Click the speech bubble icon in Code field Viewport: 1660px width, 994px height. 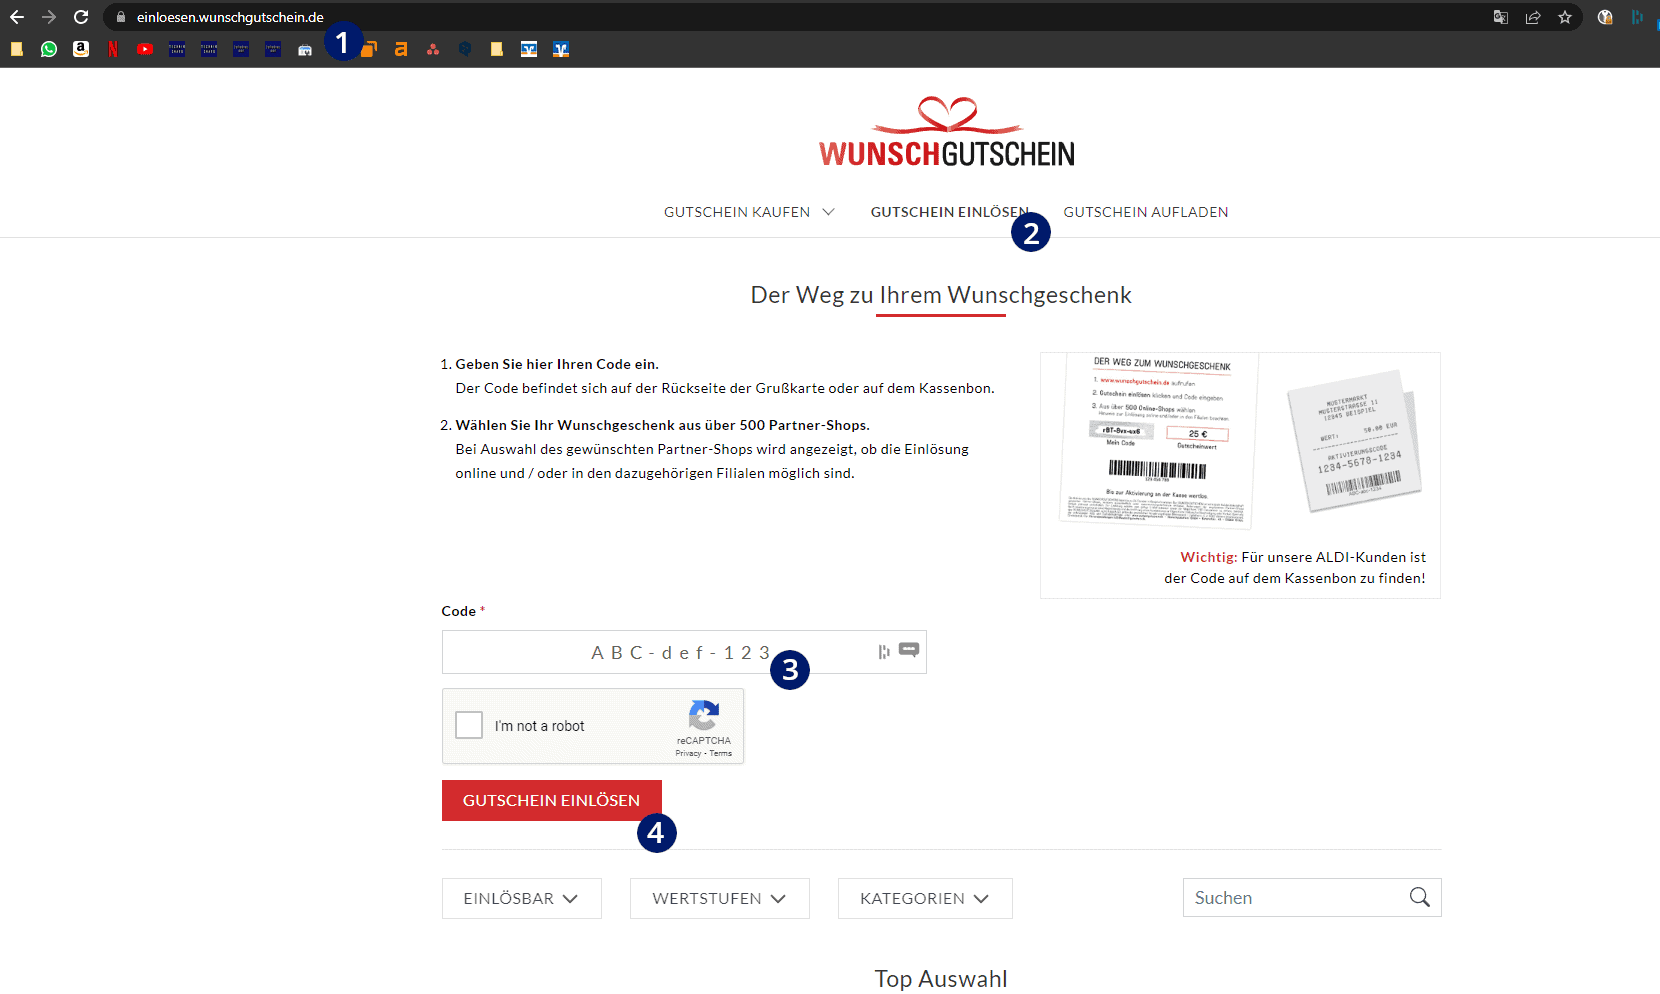click(x=909, y=650)
